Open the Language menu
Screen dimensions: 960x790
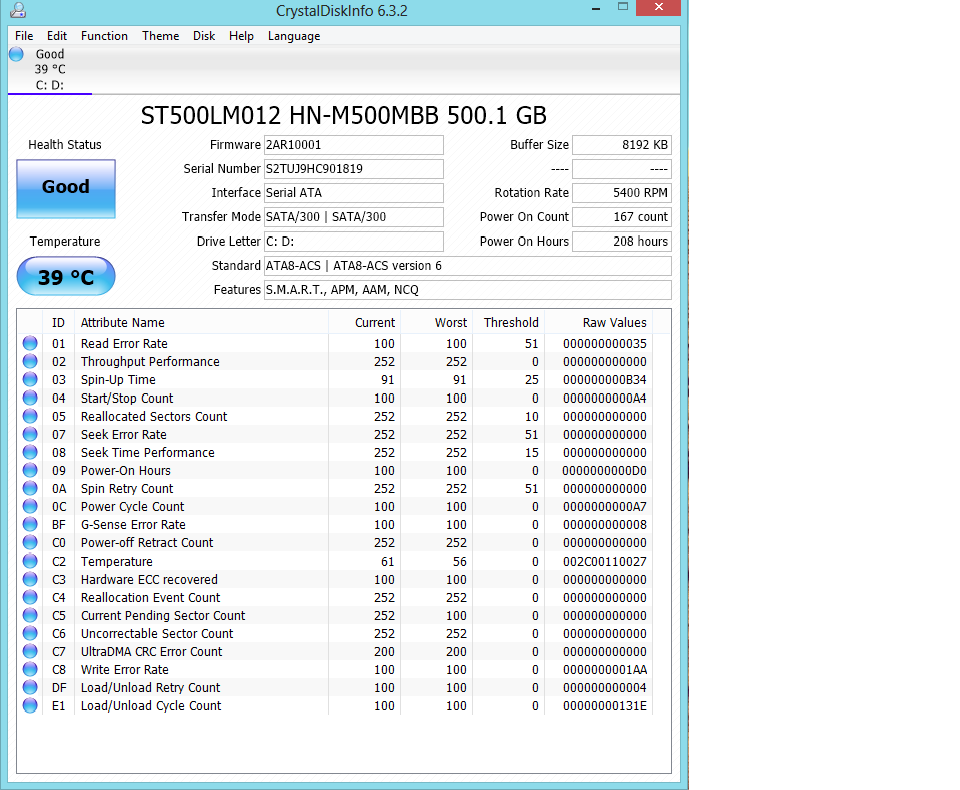294,36
